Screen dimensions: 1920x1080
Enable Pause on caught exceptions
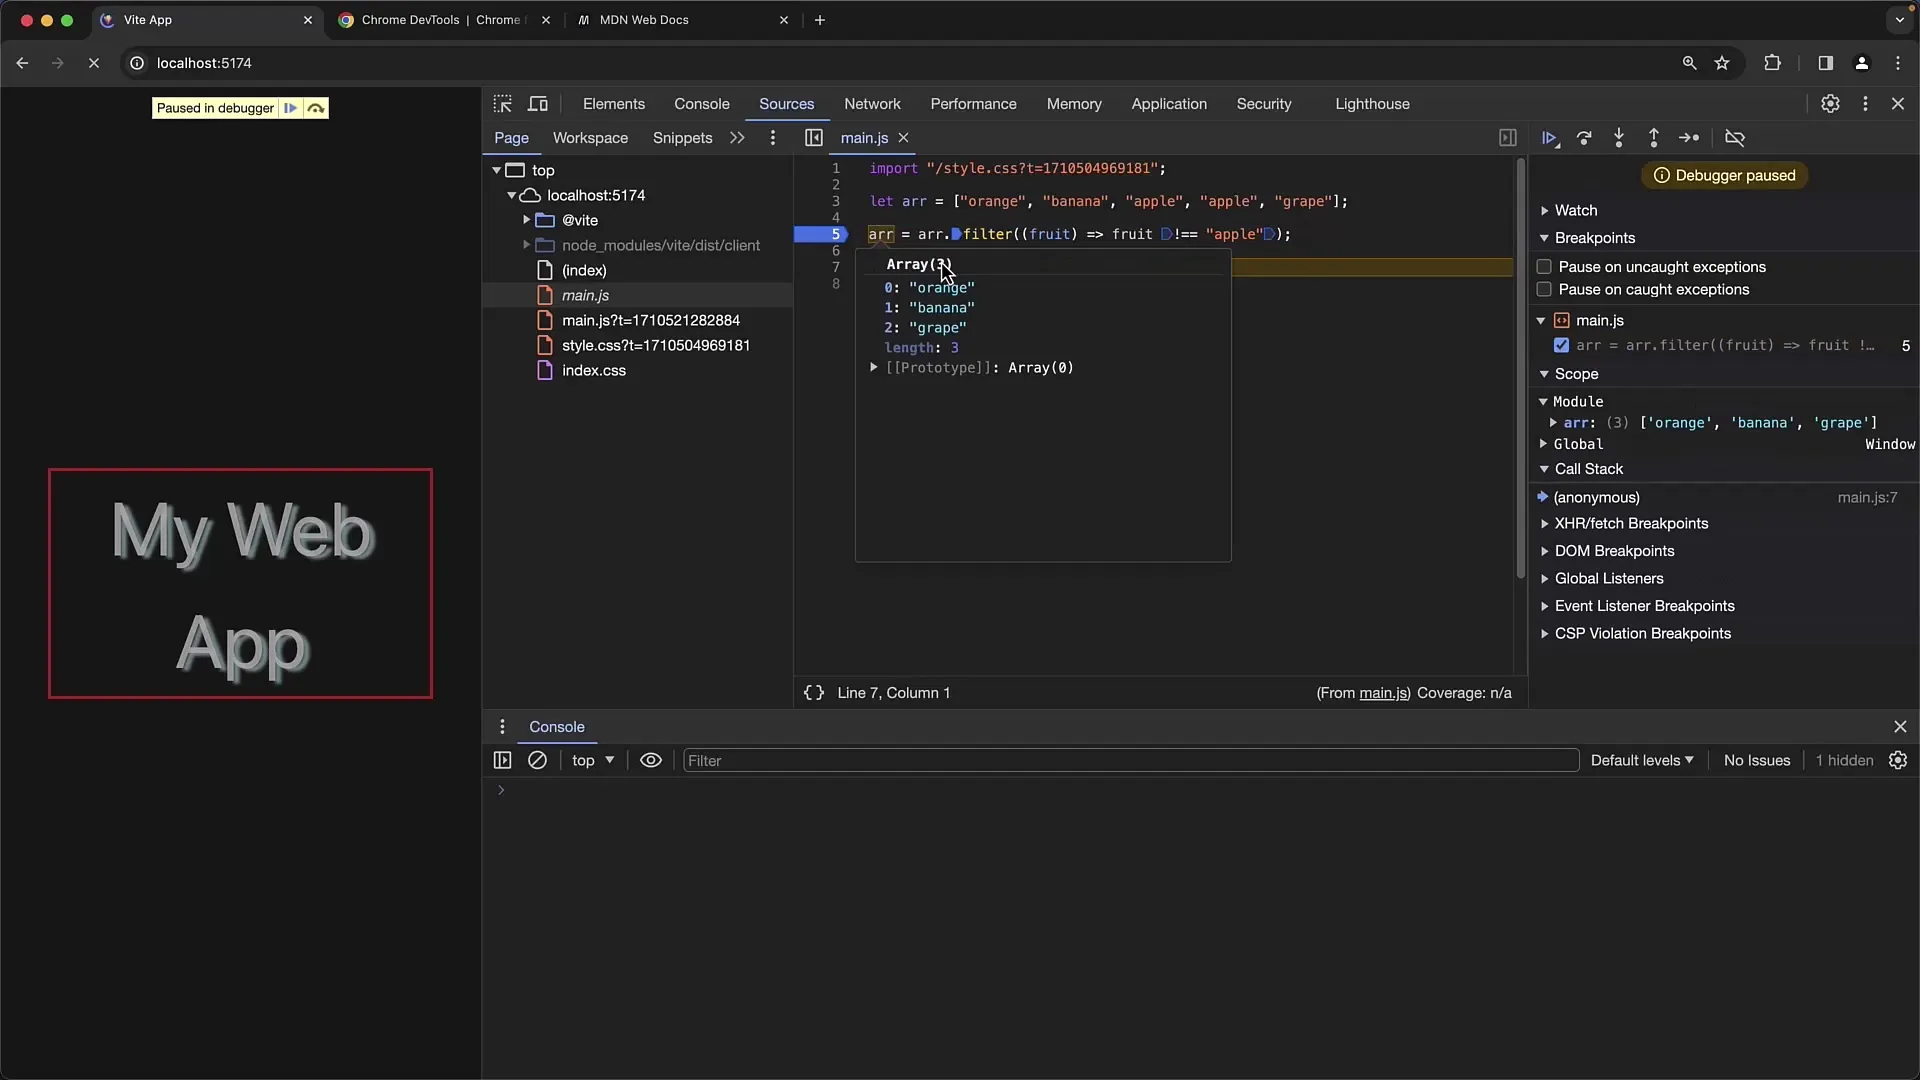click(x=1544, y=290)
